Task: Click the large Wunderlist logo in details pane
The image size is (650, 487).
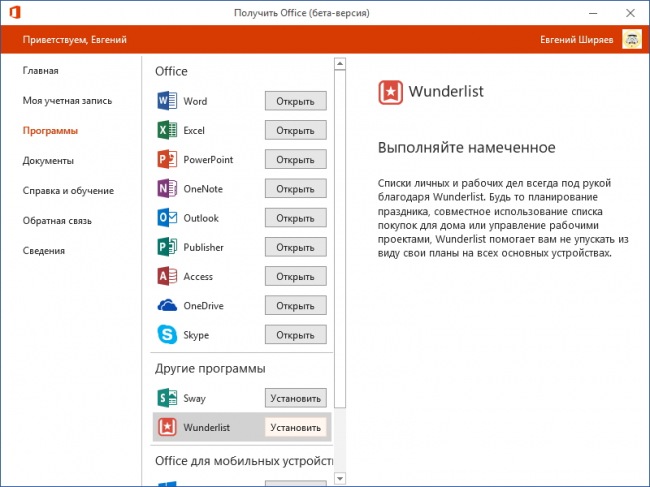Action: pos(390,92)
